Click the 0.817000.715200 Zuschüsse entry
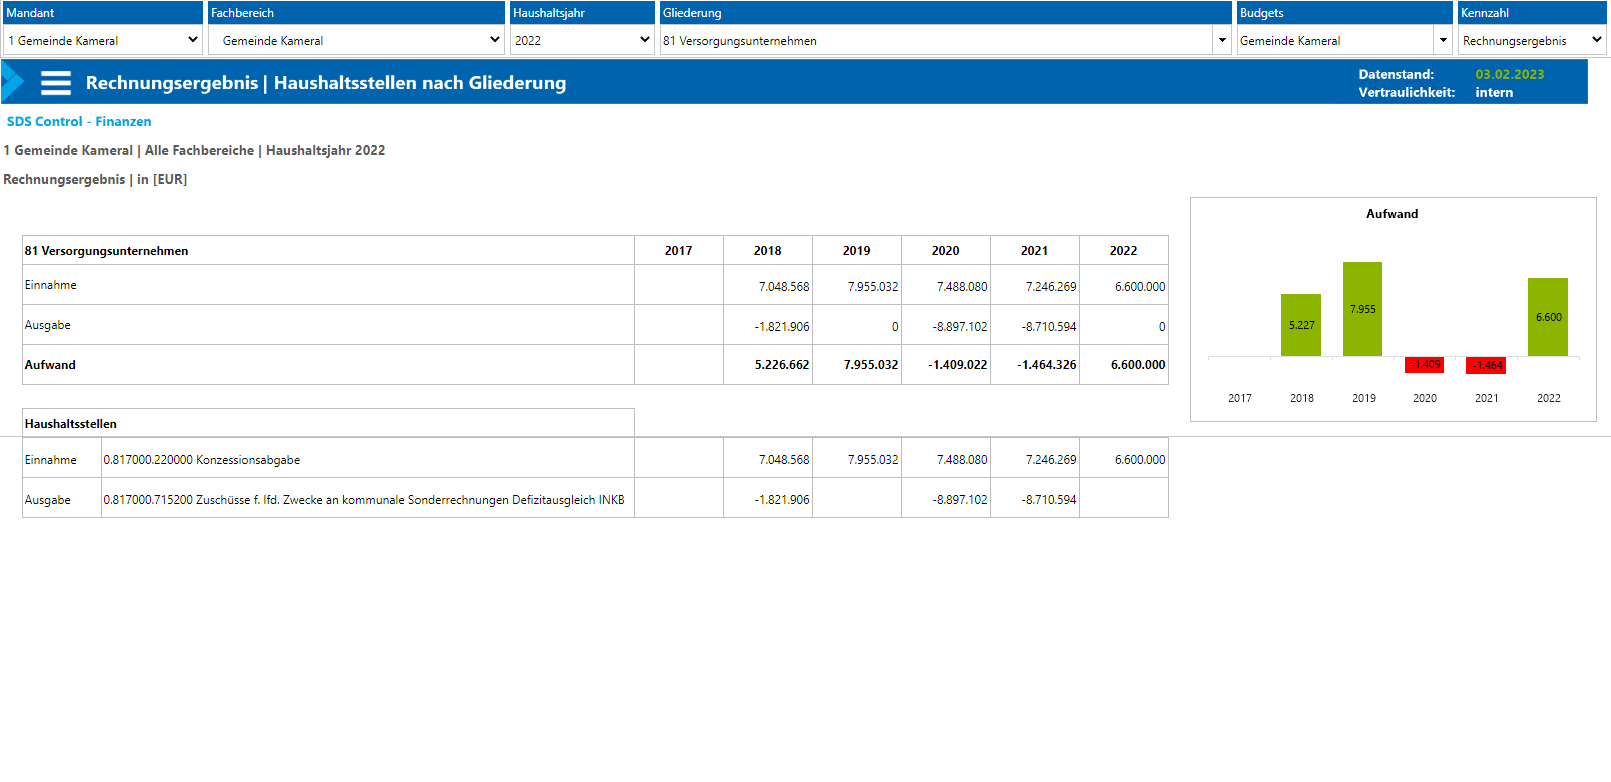Screen dimensions: 1611x782 (364, 500)
